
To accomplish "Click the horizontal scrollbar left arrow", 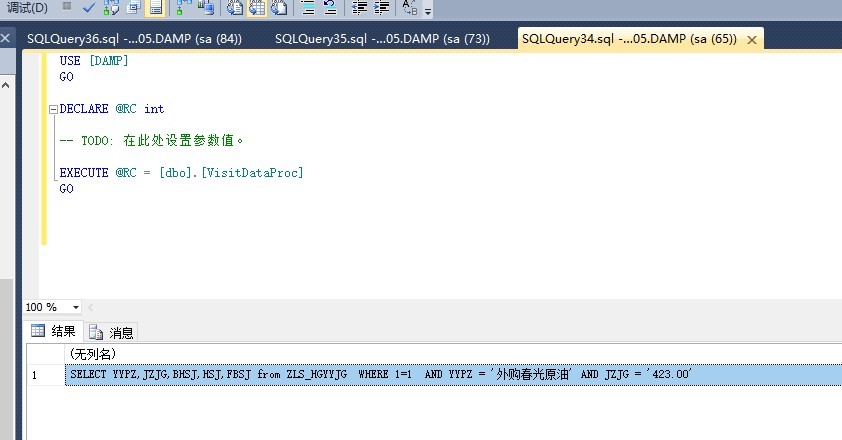I will [x=90, y=307].
